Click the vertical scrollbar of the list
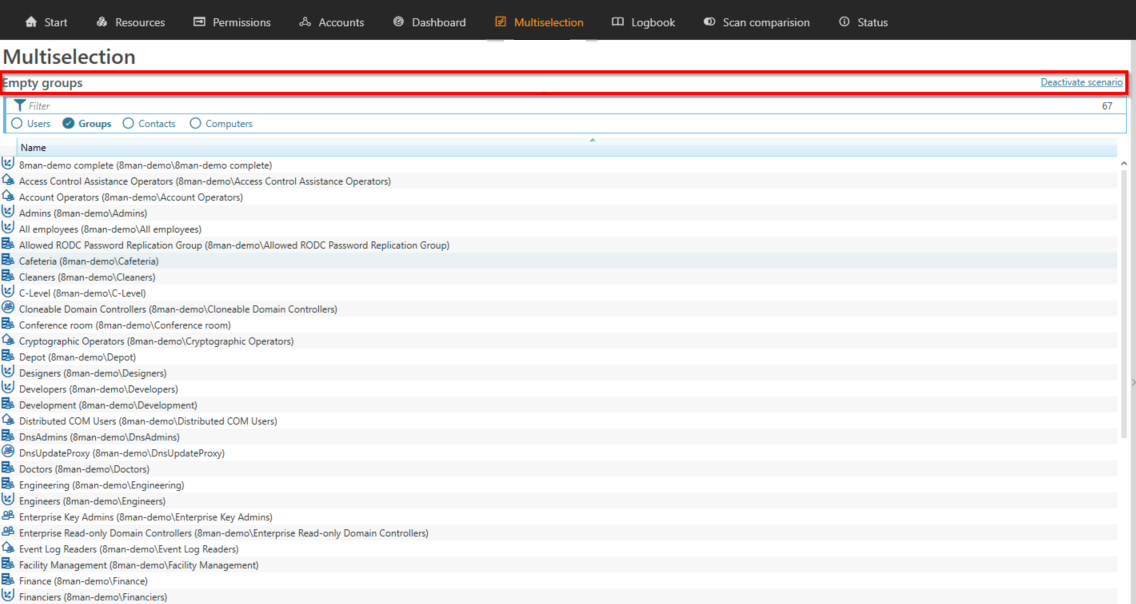The width and height of the screenshot is (1136, 604). (x=1124, y=300)
